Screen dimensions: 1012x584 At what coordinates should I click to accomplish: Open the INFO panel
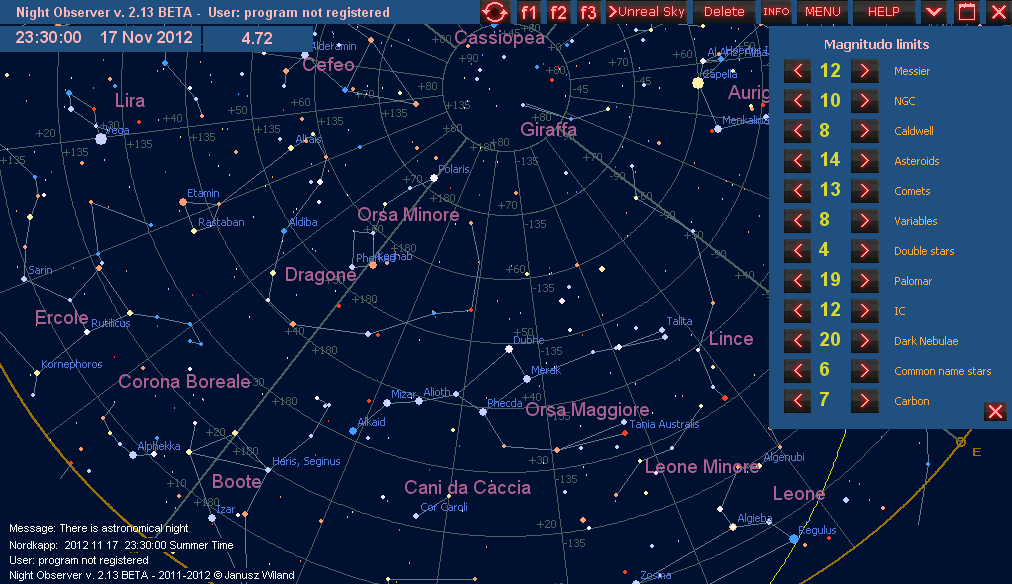(776, 12)
